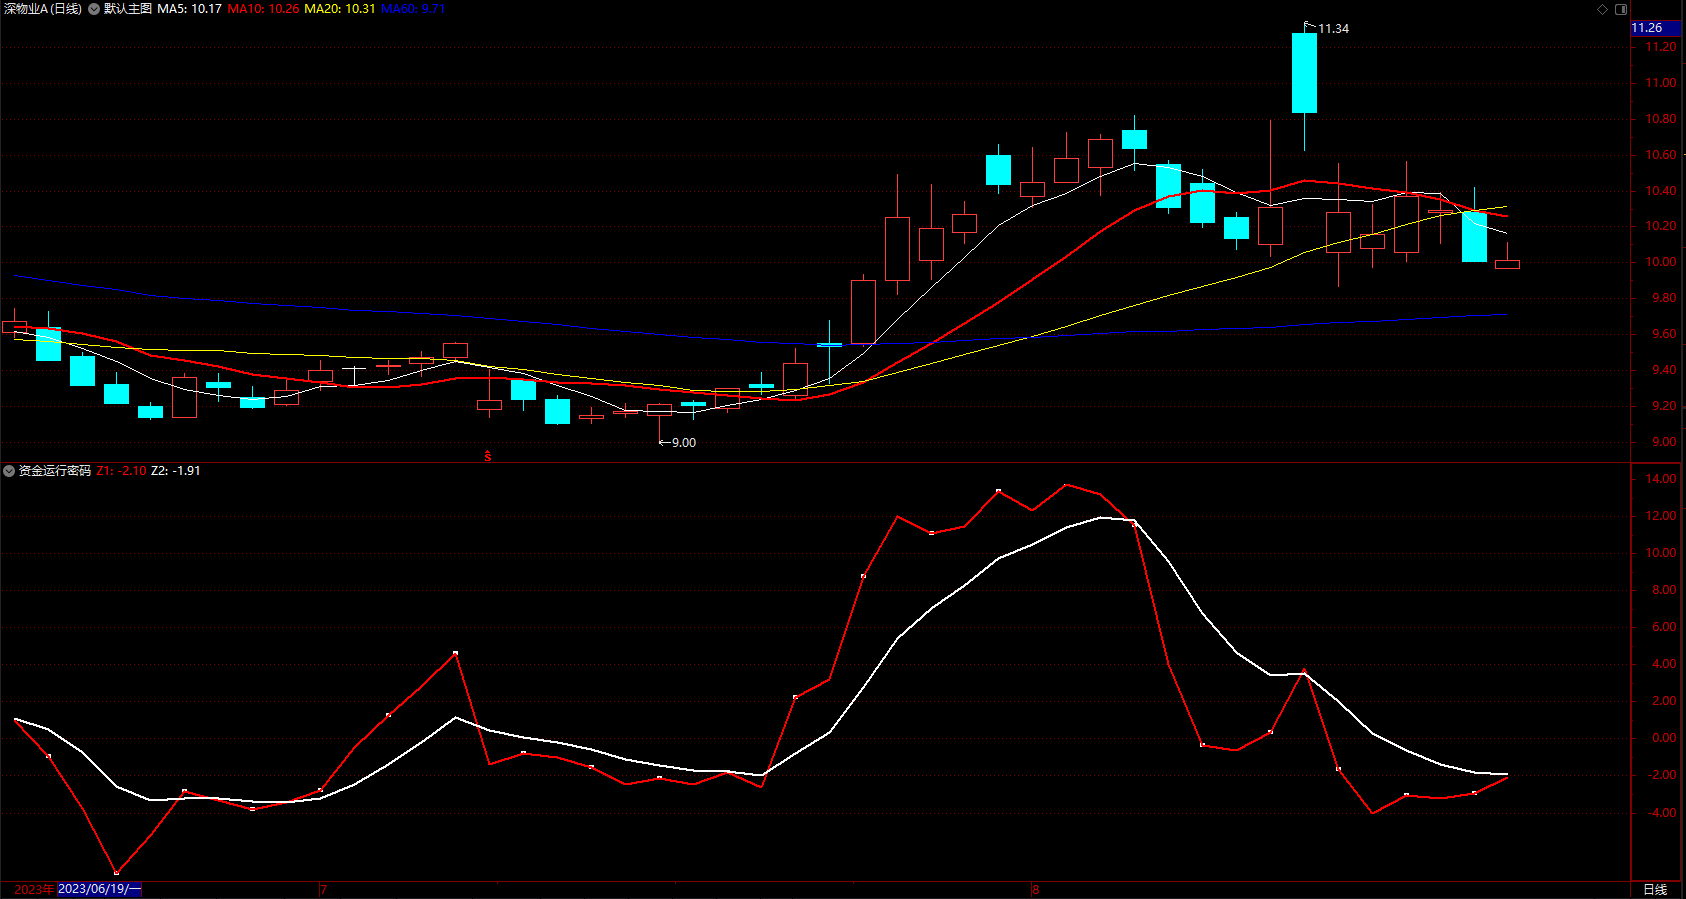The height and width of the screenshot is (899, 1686).
Task: Click the diamond marker icon at top right
Action: 1602,9
